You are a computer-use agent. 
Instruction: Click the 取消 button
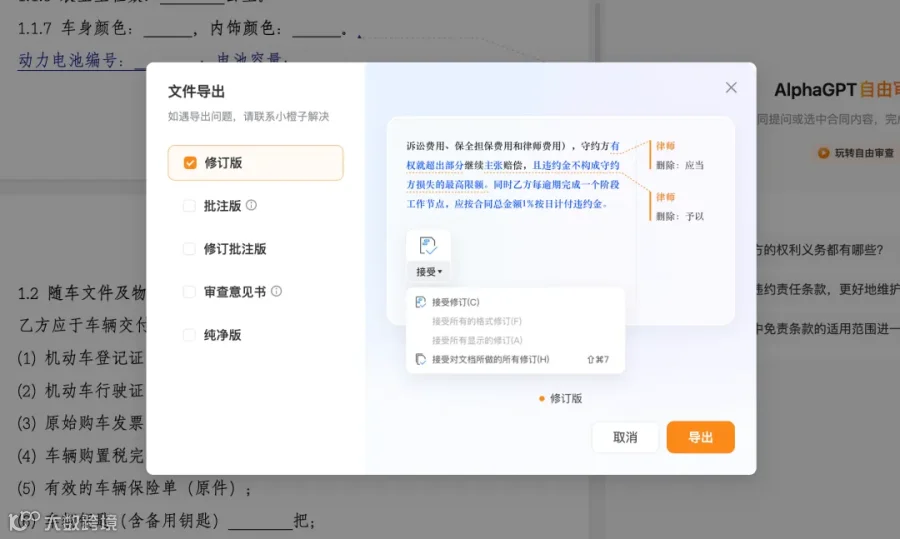(625, 437)
